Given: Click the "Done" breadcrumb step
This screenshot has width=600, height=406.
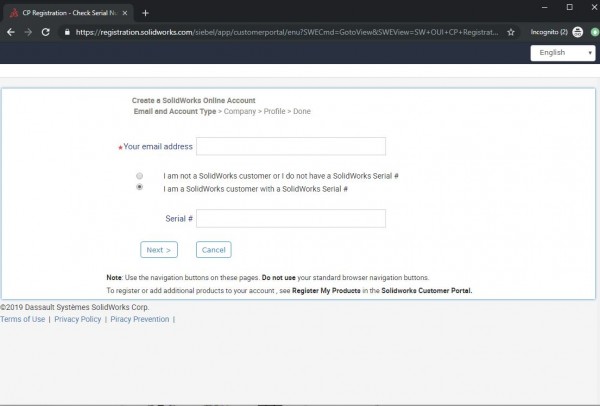Looking at the screenshot, I should (x=302, y=111).
